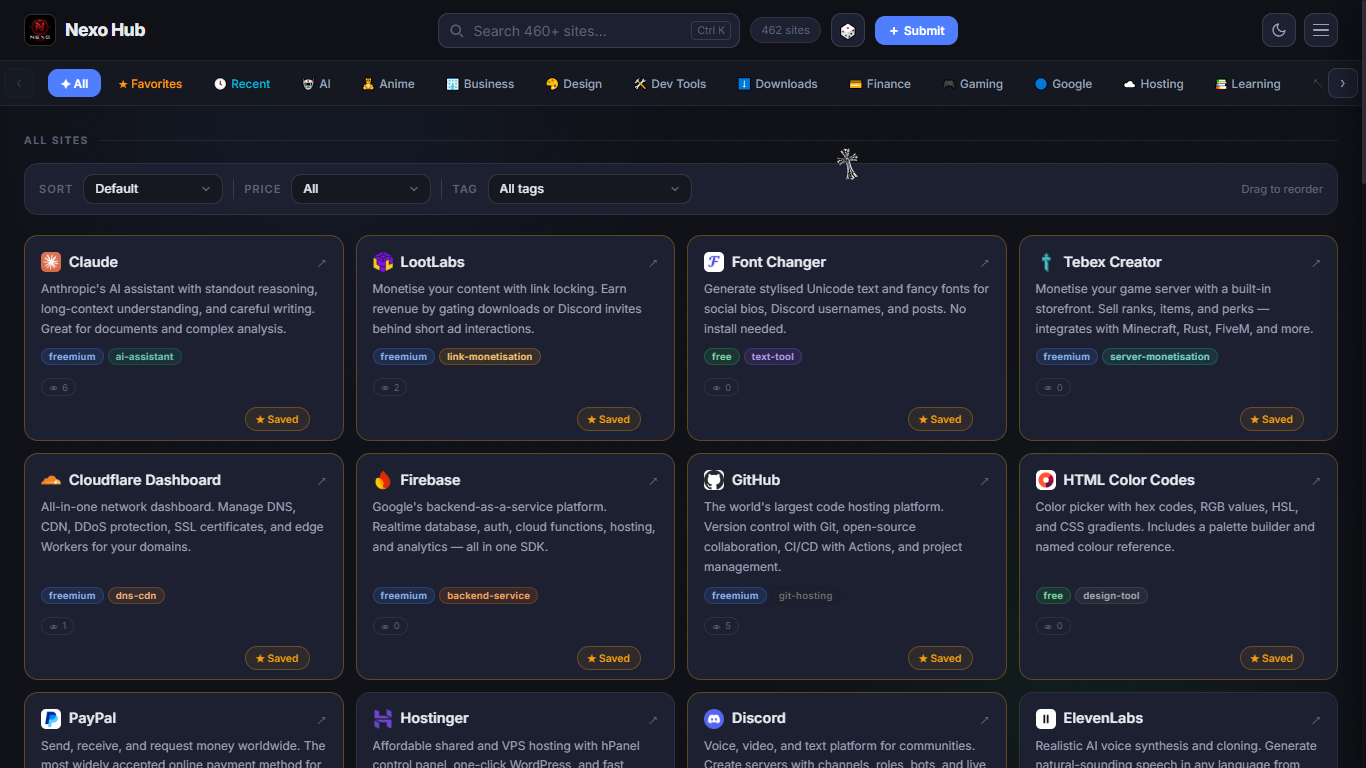The height and width of the screenshot is (768, 1366).
Task: Select the Design category tab
Action: [x=574, y=84]
